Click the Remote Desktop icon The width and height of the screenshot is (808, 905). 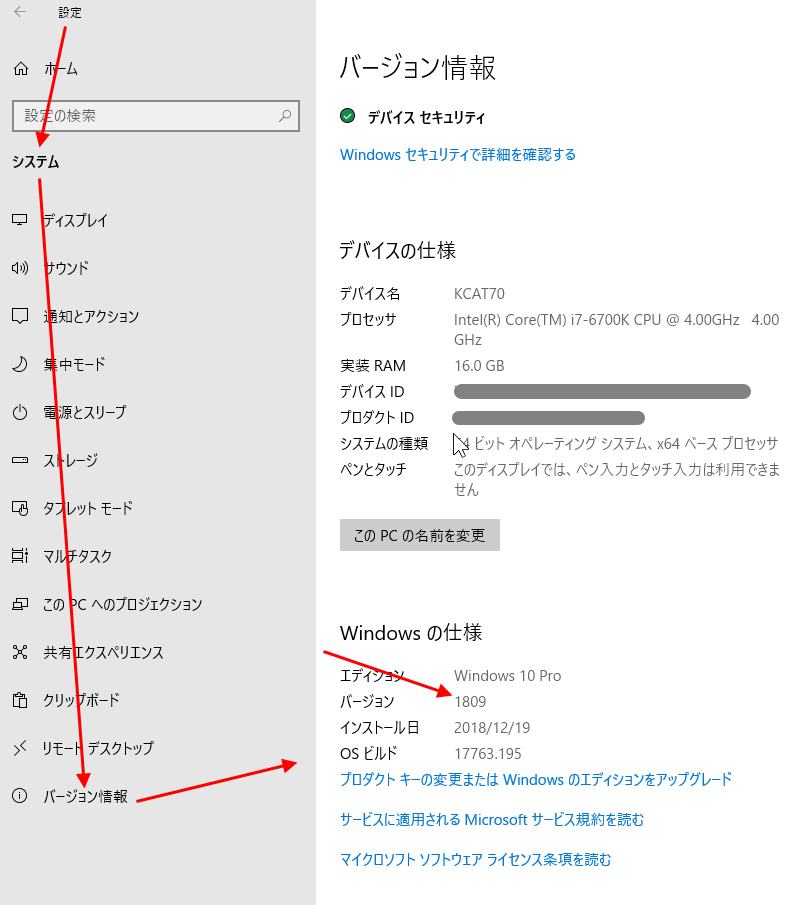(x=20, y=748)
